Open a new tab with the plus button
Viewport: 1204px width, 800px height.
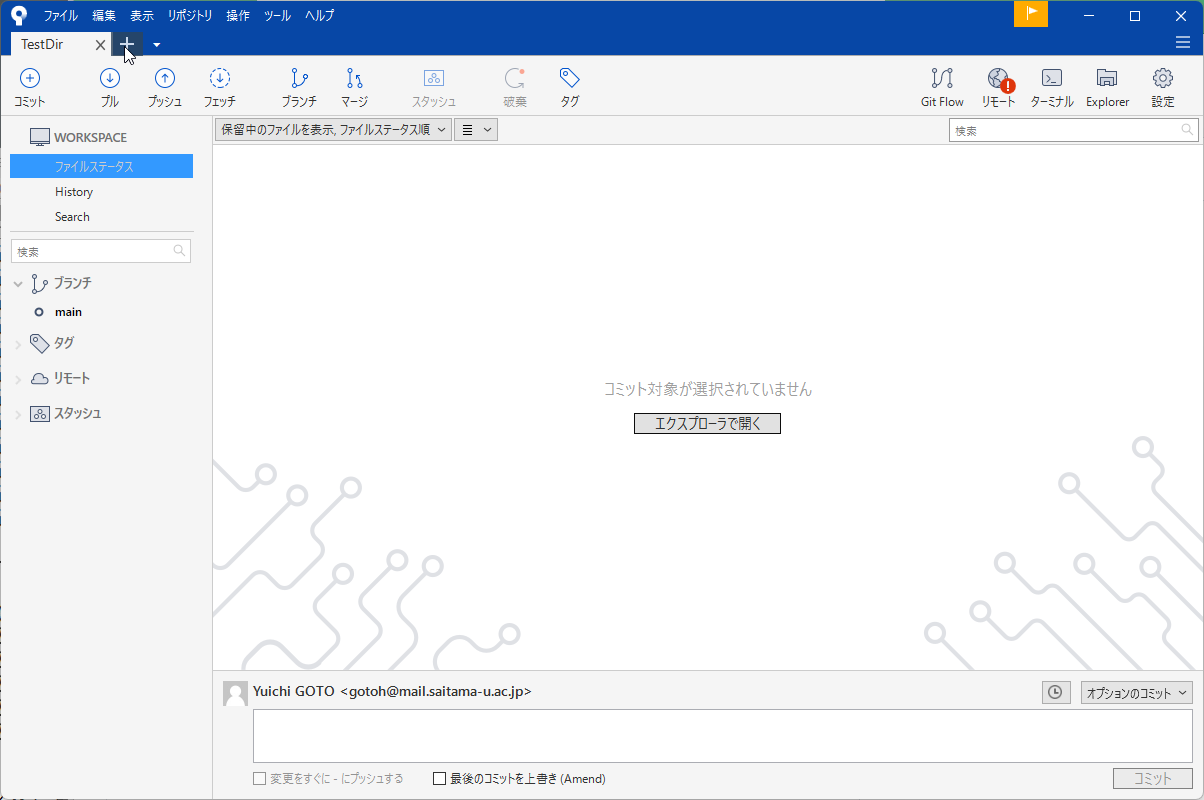pos(127,44)
